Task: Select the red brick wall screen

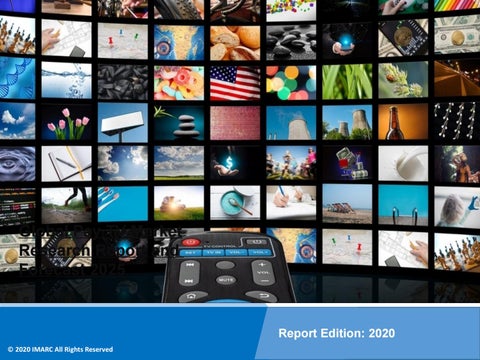Action: (x=235, y=123)
